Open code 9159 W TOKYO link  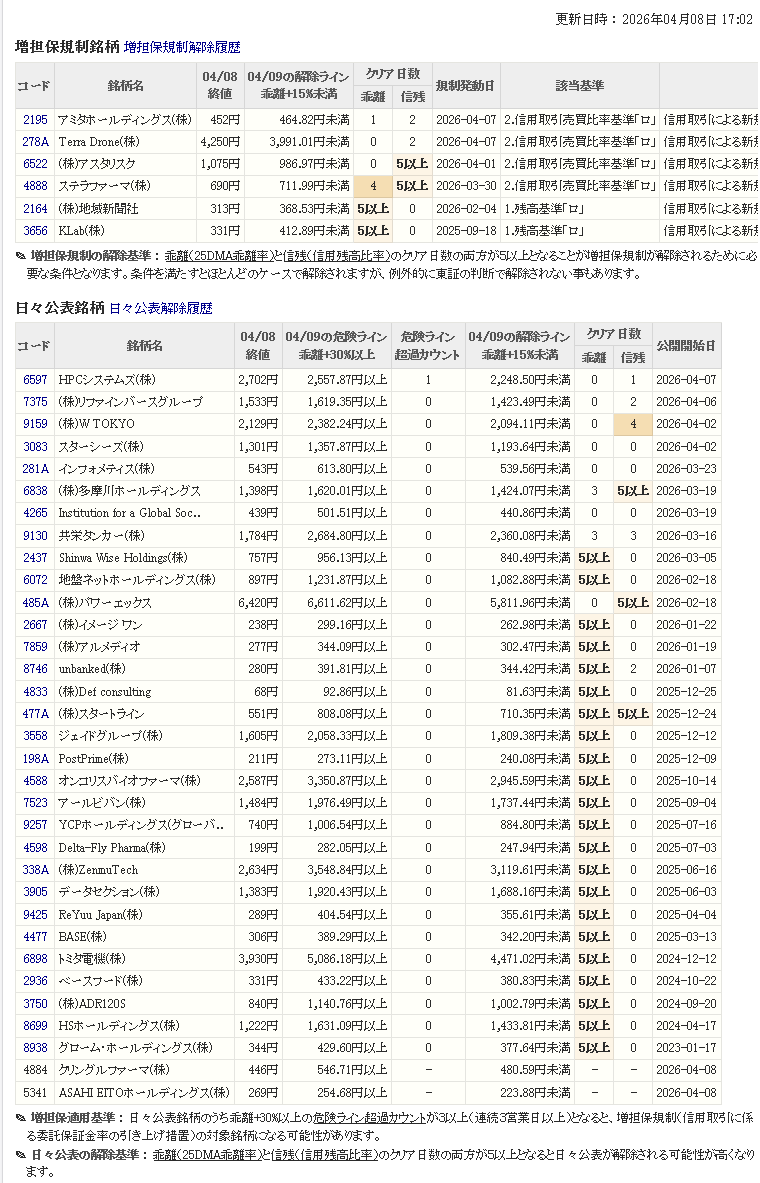tap(35, 424)
